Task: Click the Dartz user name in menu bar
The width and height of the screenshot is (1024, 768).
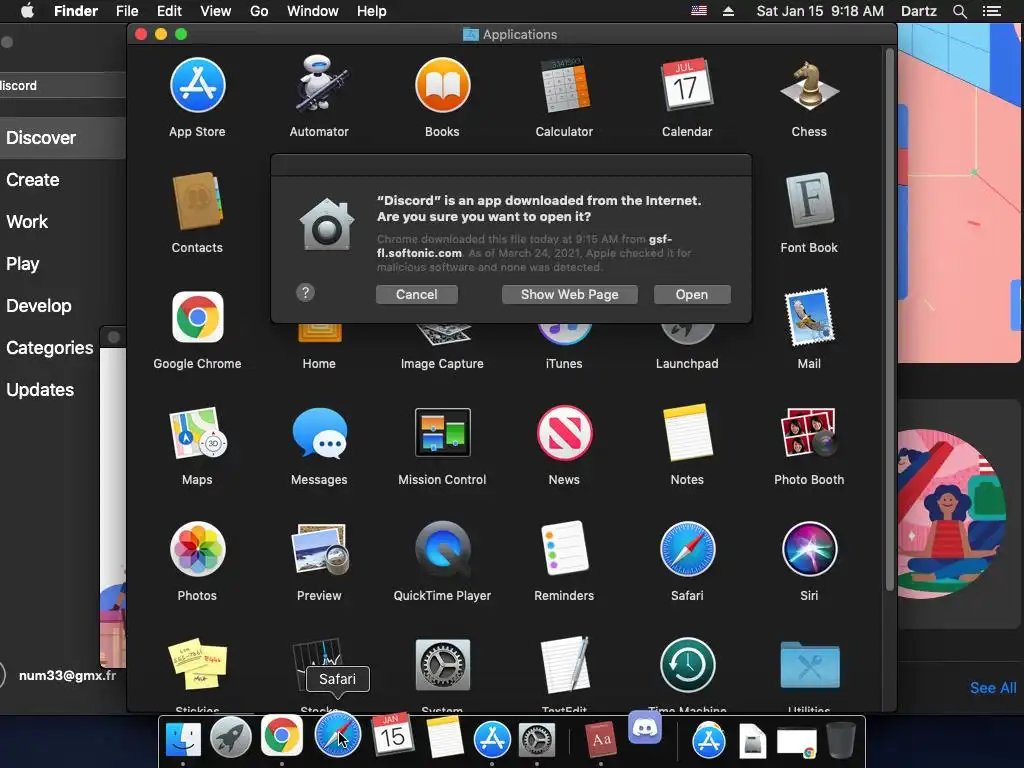Action: point(919,11)
